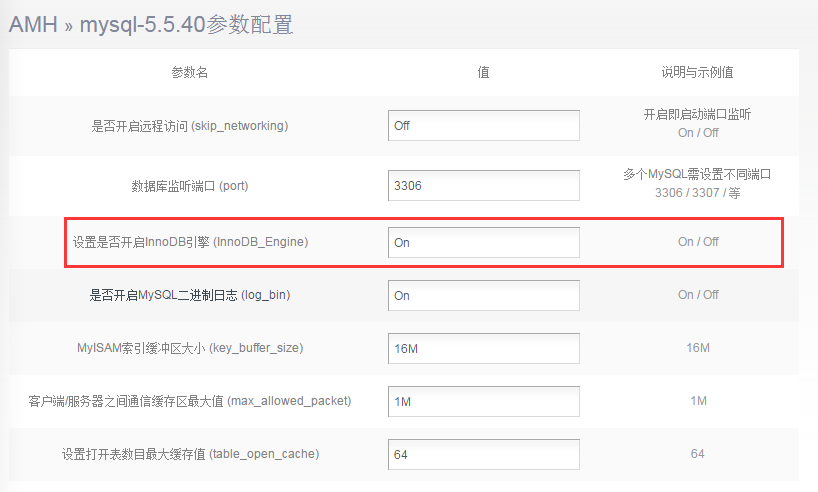Click the 多个MySQL需设置不同端口 description text
This screenshot has height=492, width=818.
pos(697,175)
